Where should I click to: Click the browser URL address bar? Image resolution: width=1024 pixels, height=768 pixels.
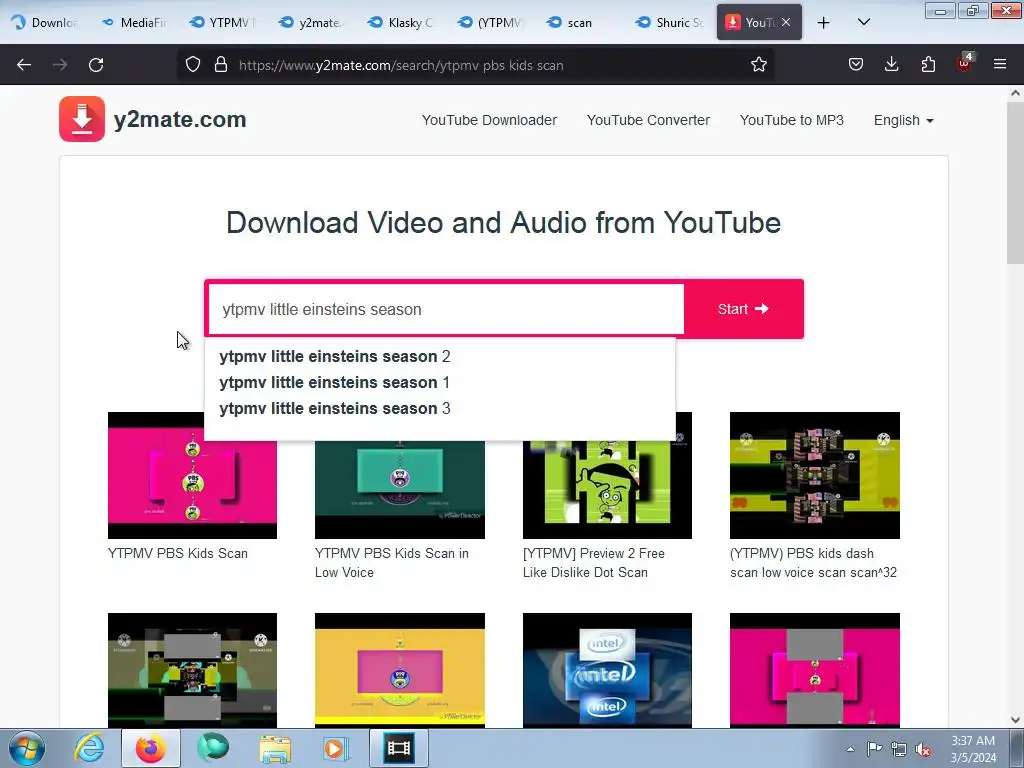pyautogui.click(x=477, y=65)
